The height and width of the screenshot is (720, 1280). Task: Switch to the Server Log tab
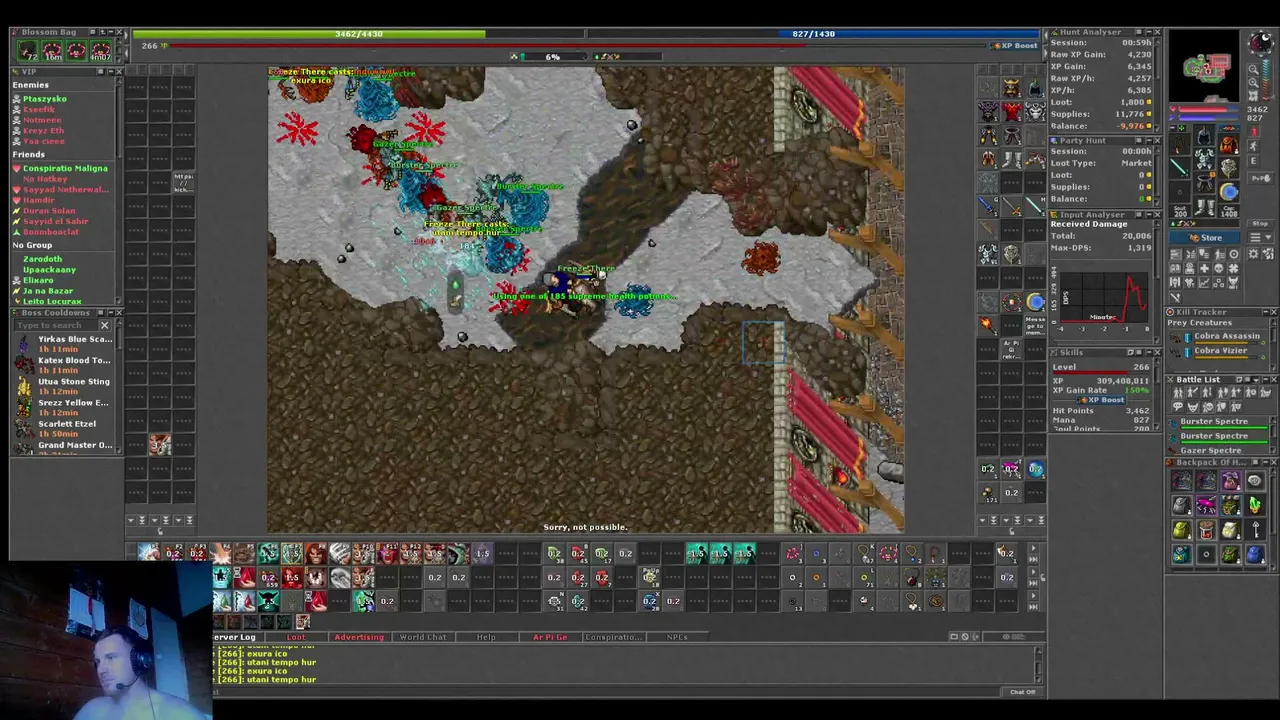tap(235, 637)
